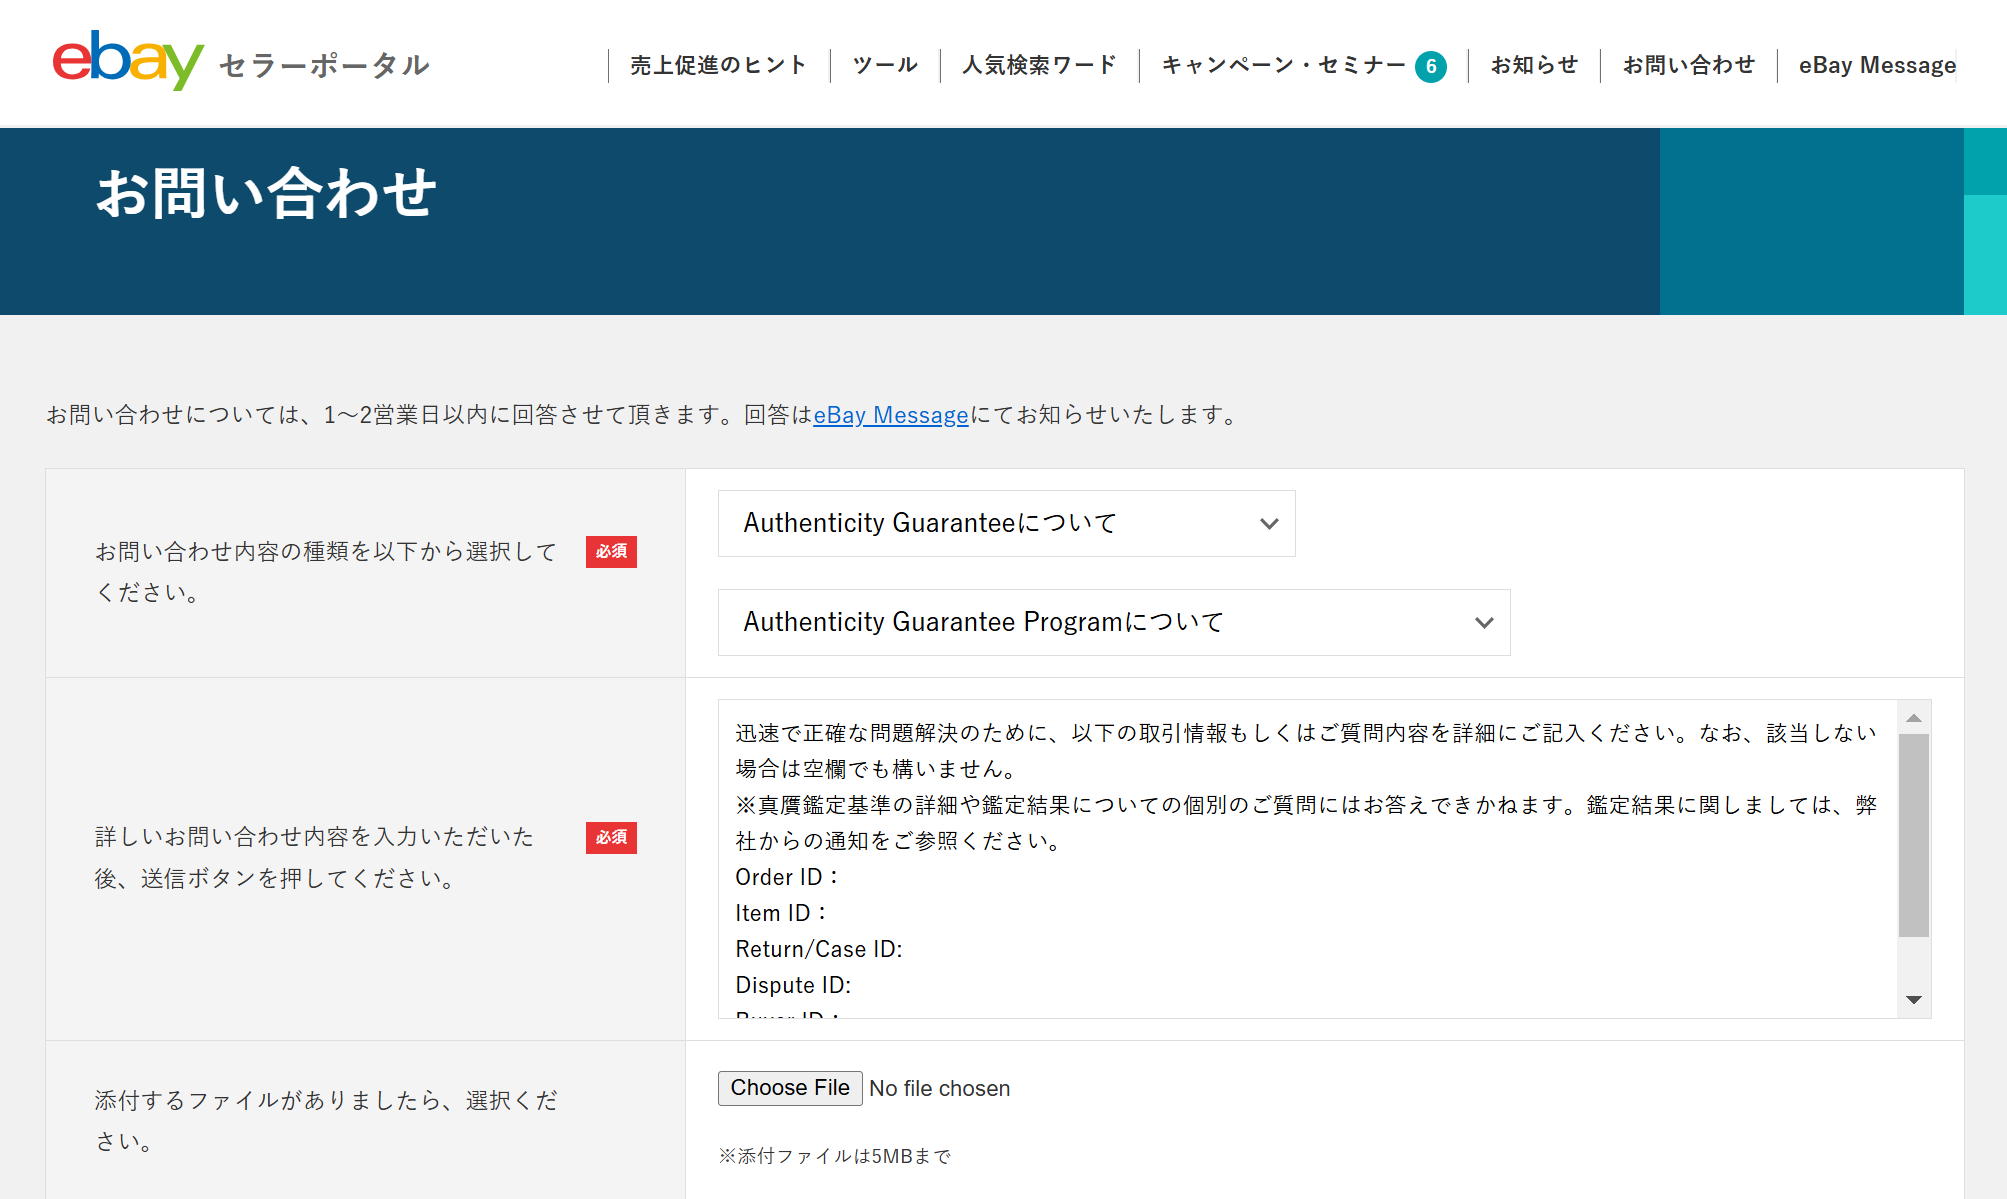Click the Item ID： line in the text area
The image size is (2007, 1199).
coord(782,913)
